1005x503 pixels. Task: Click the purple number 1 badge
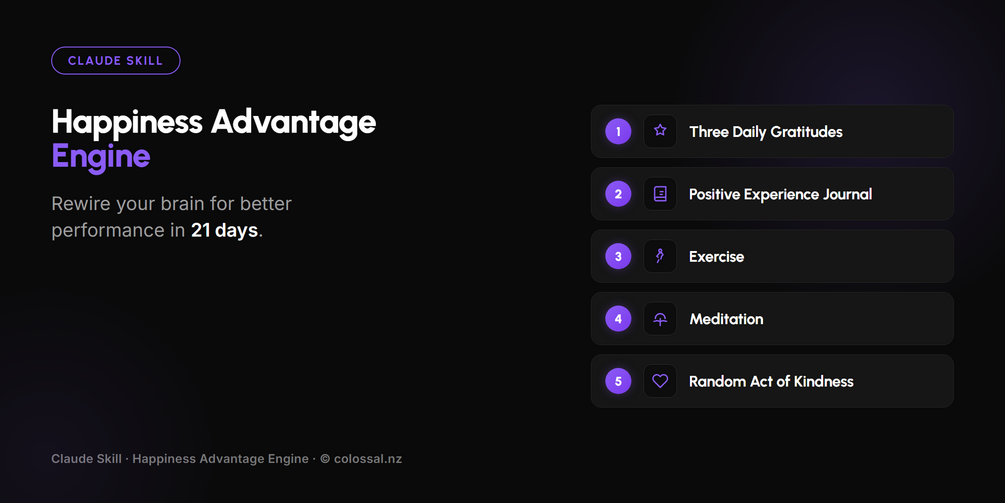pyautogui.click(x=618, y=131)
